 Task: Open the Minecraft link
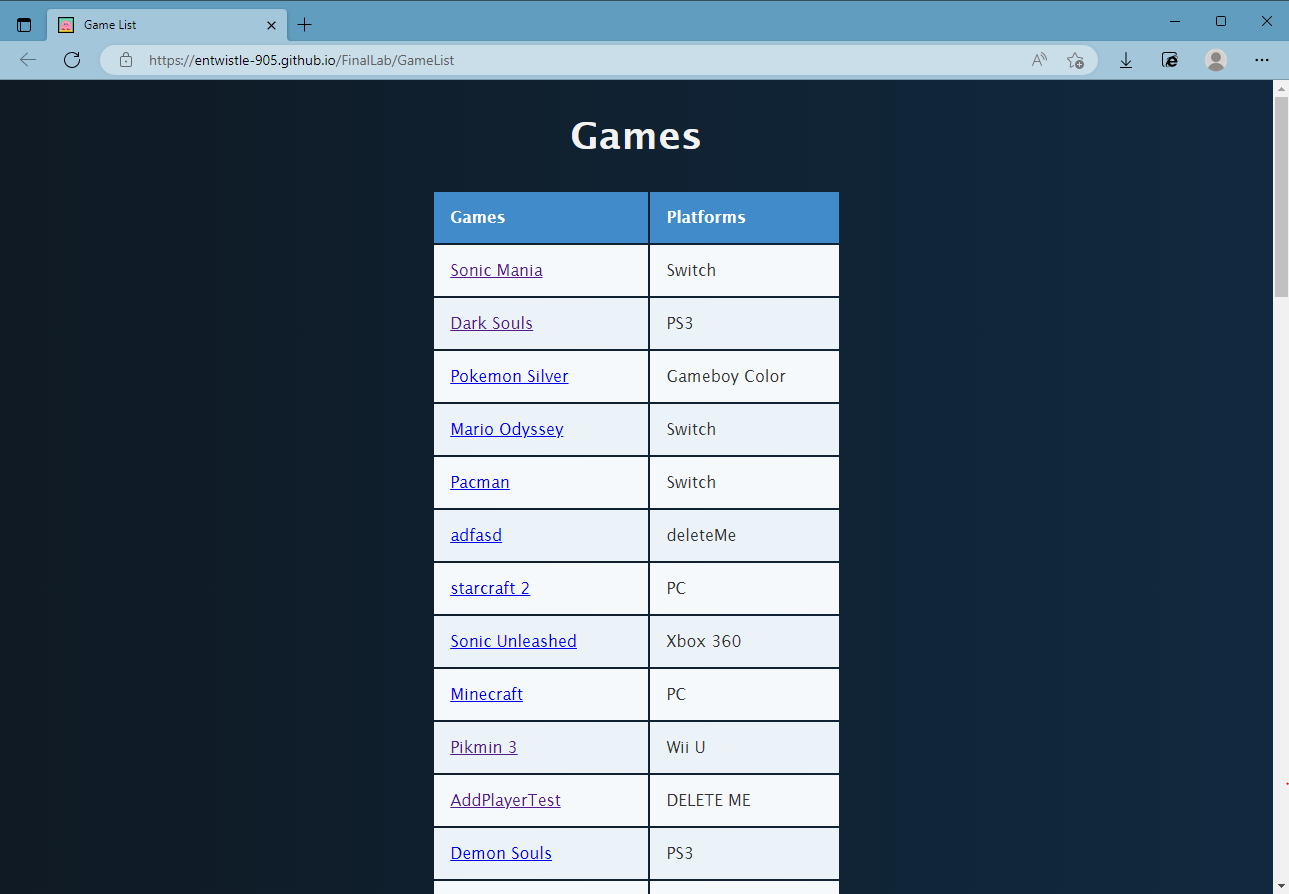[486, 694]
